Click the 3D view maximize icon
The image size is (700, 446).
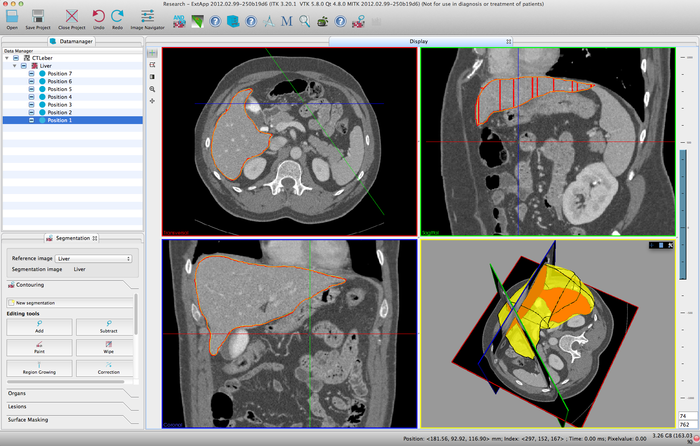(670, 245)
